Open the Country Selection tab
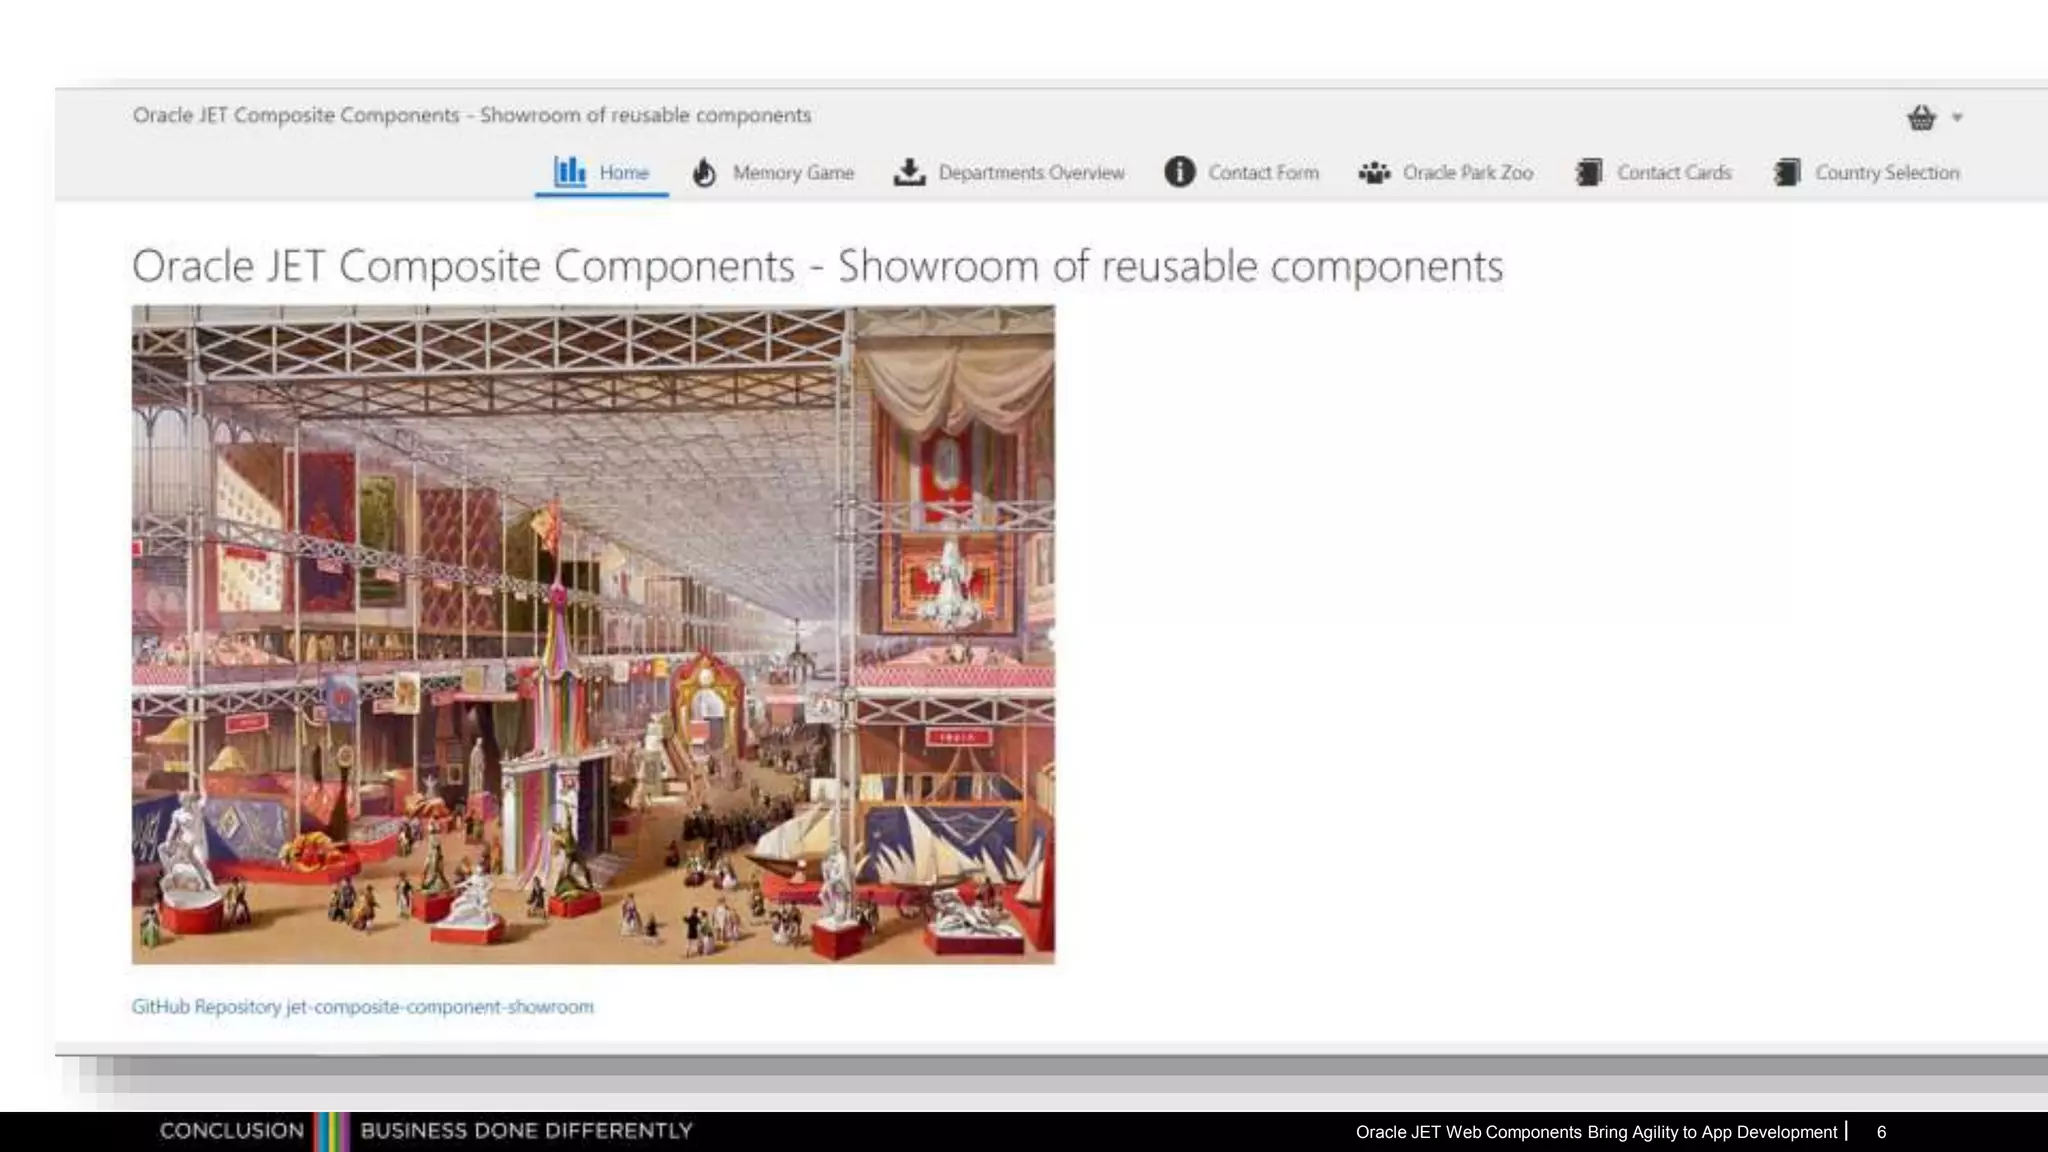2048x1152 pixels. pos(1866,173)
